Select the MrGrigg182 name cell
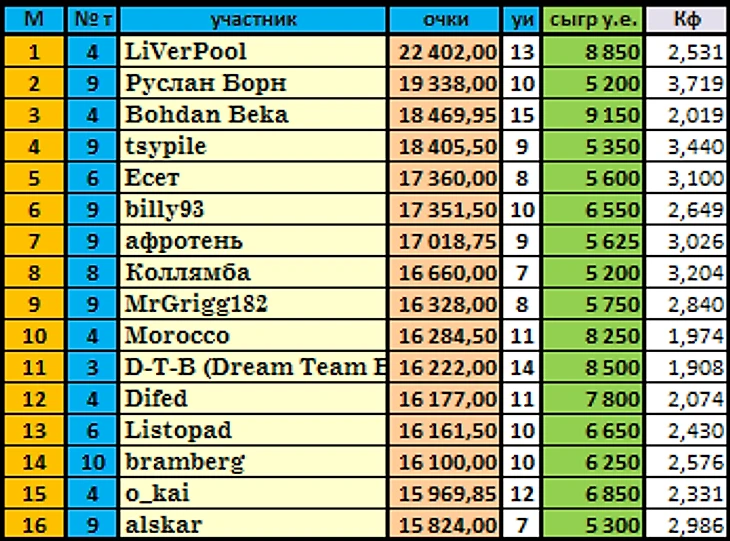 click(x=253, y=304)
